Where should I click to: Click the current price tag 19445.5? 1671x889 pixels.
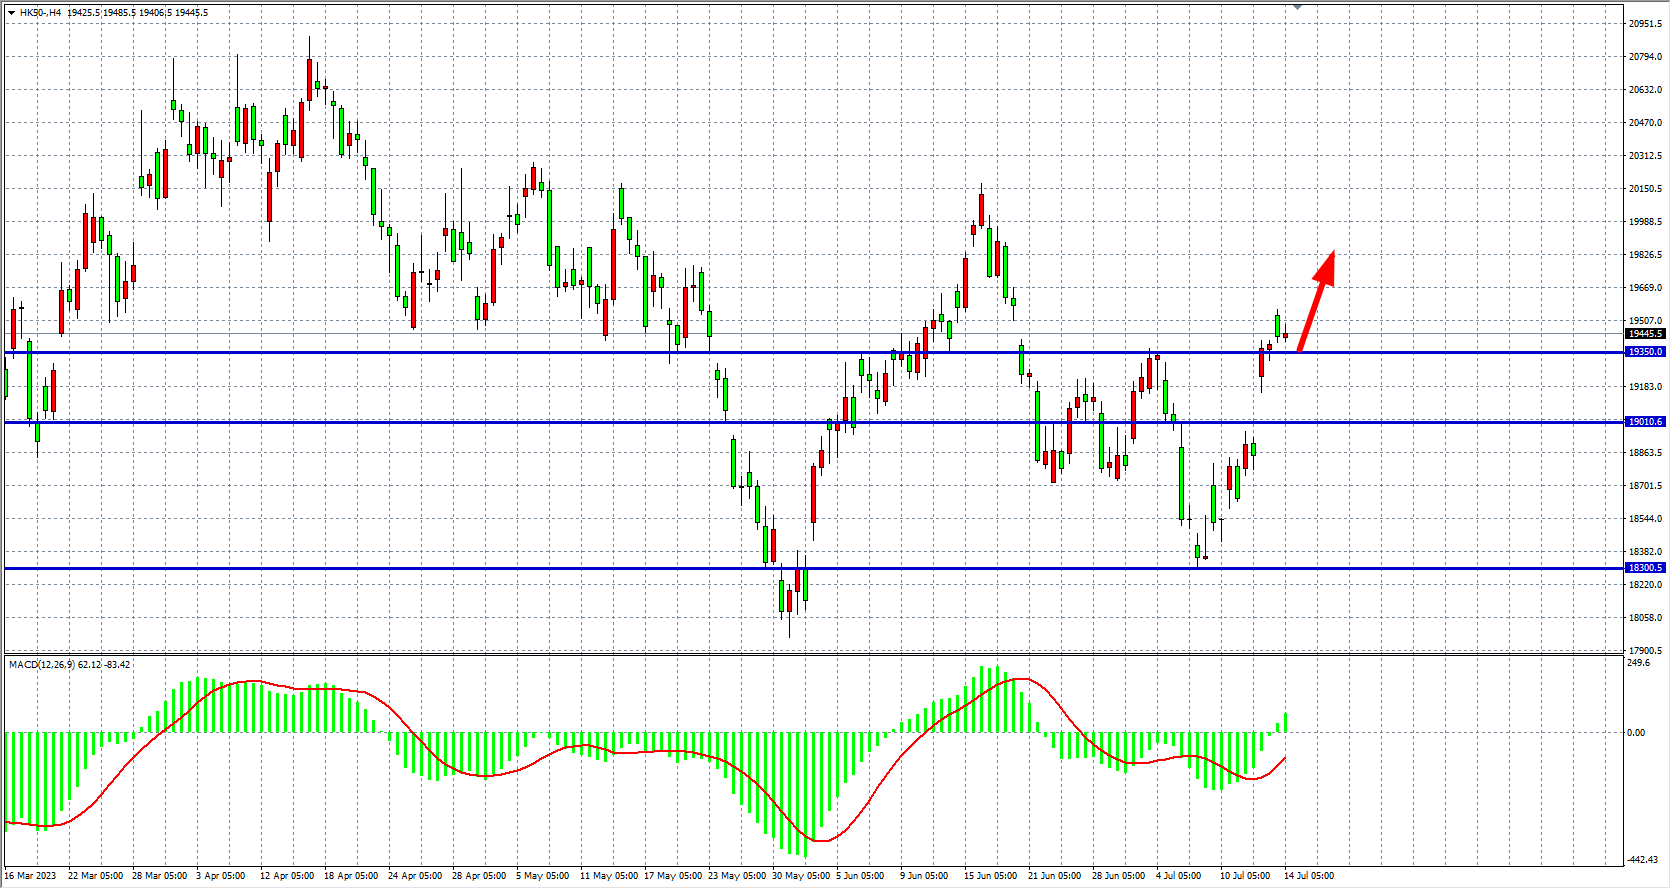pos(1645,334)
